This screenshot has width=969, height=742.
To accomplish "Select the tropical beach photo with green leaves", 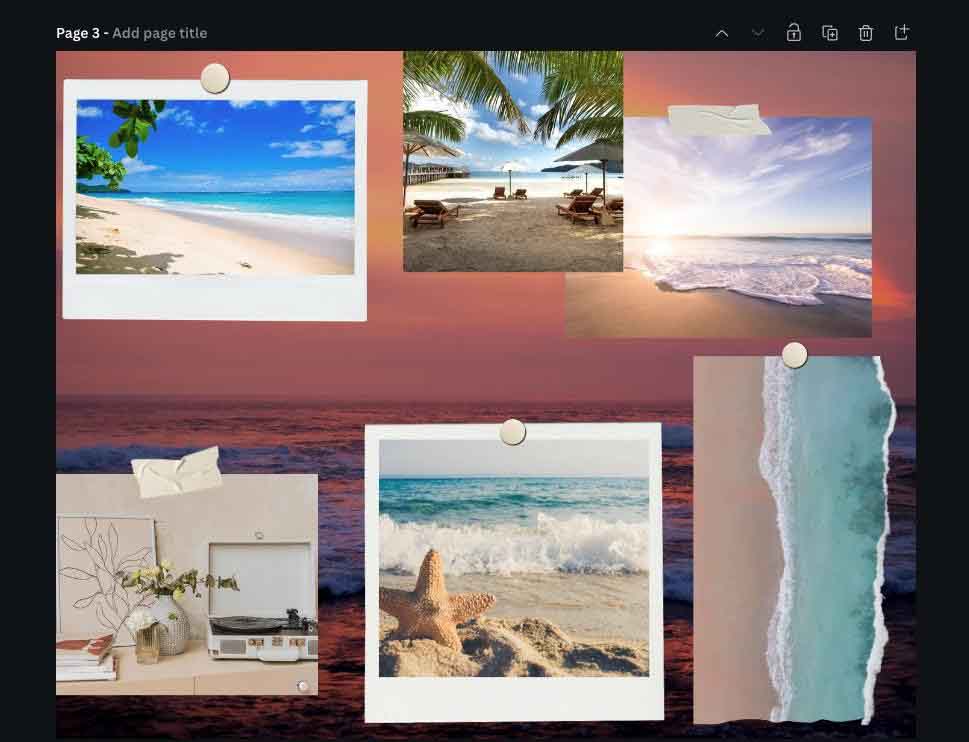I will click(215, 187).
